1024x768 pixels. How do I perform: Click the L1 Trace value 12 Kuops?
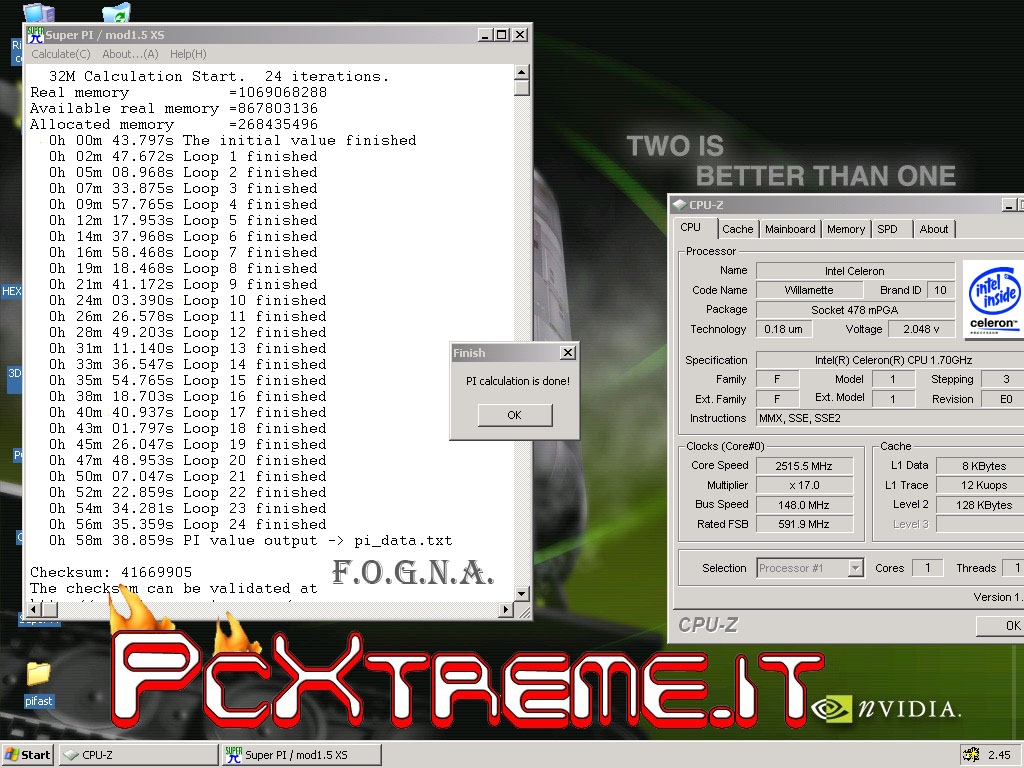point(980,485)
